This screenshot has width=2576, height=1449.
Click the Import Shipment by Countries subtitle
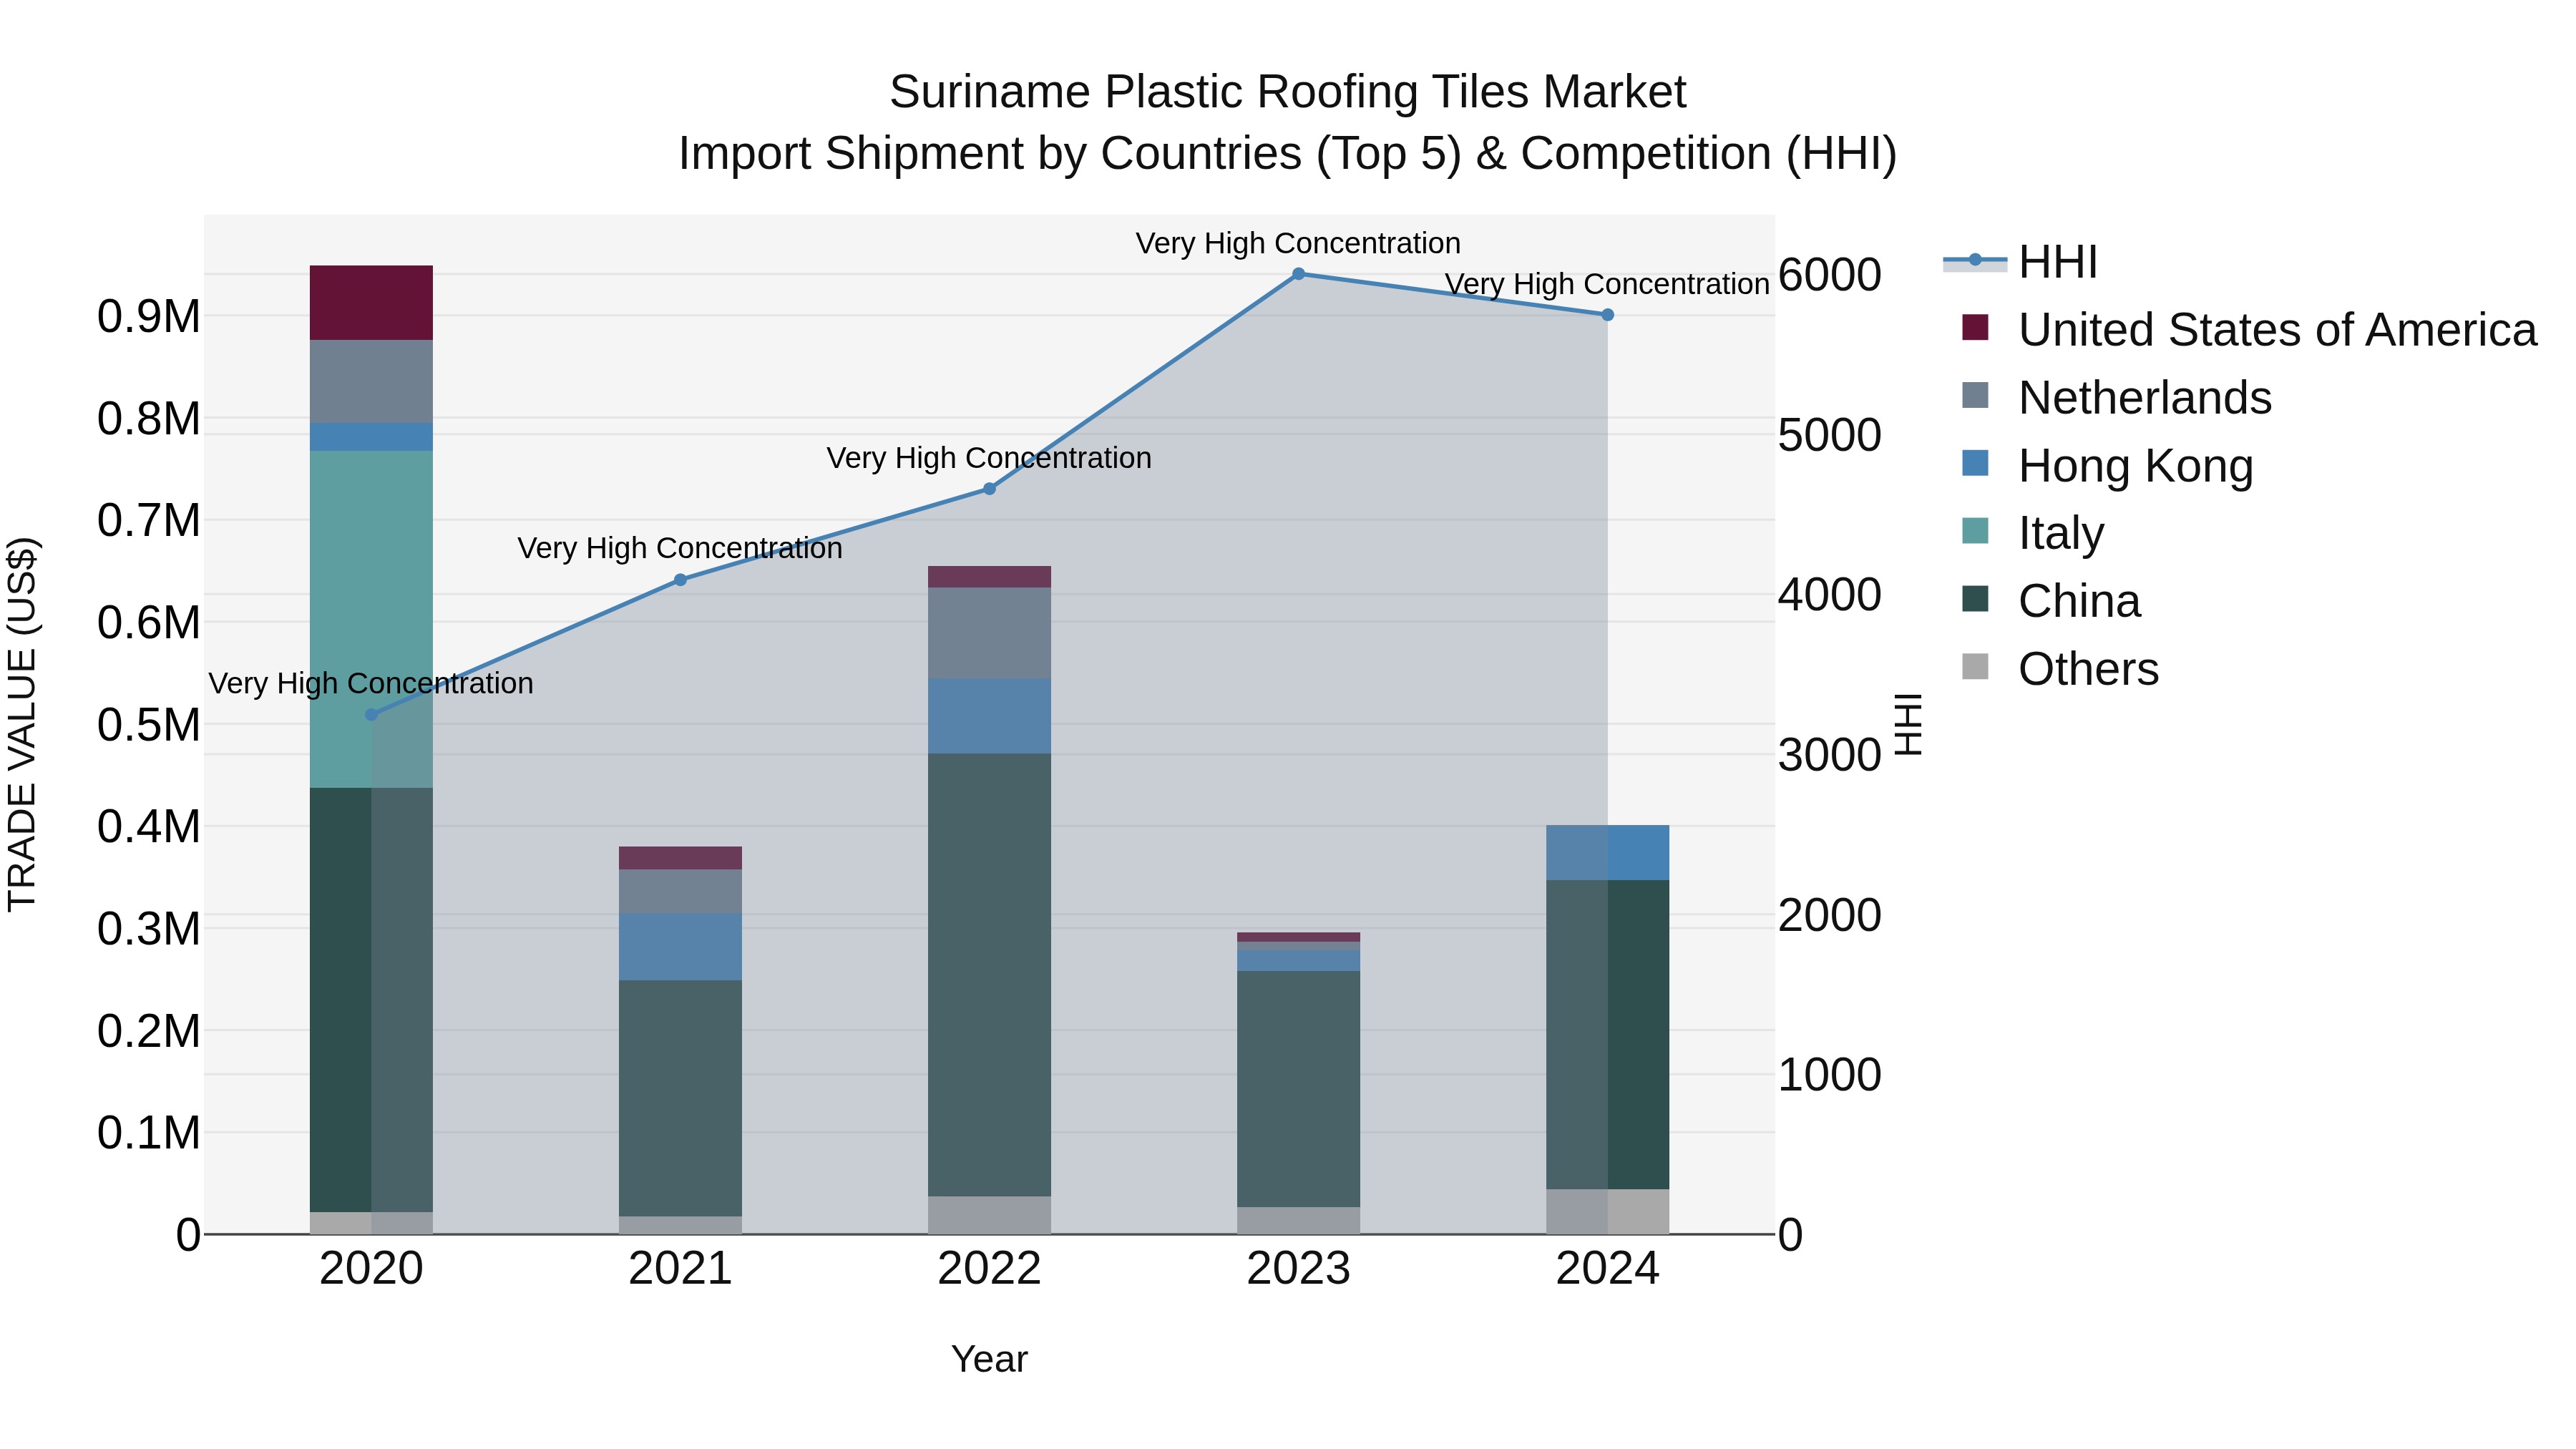click(x=1288, y=154)
